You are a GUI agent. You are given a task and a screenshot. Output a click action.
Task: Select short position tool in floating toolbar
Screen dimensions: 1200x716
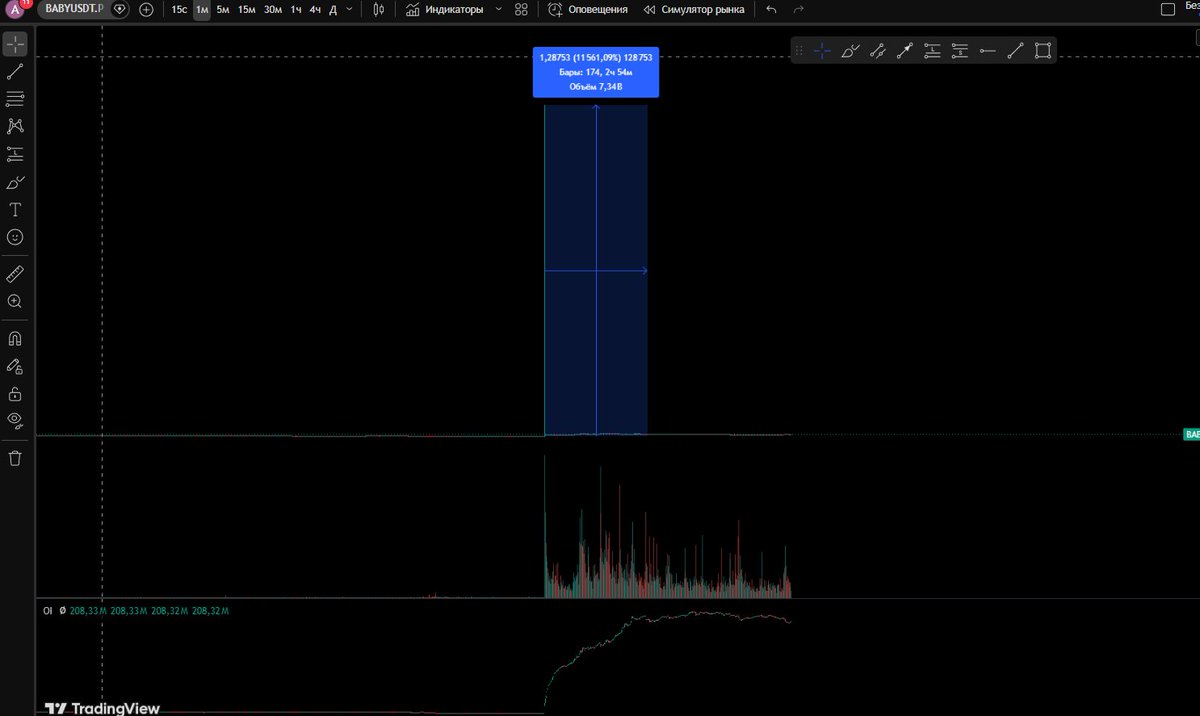[x=960, y=50]
